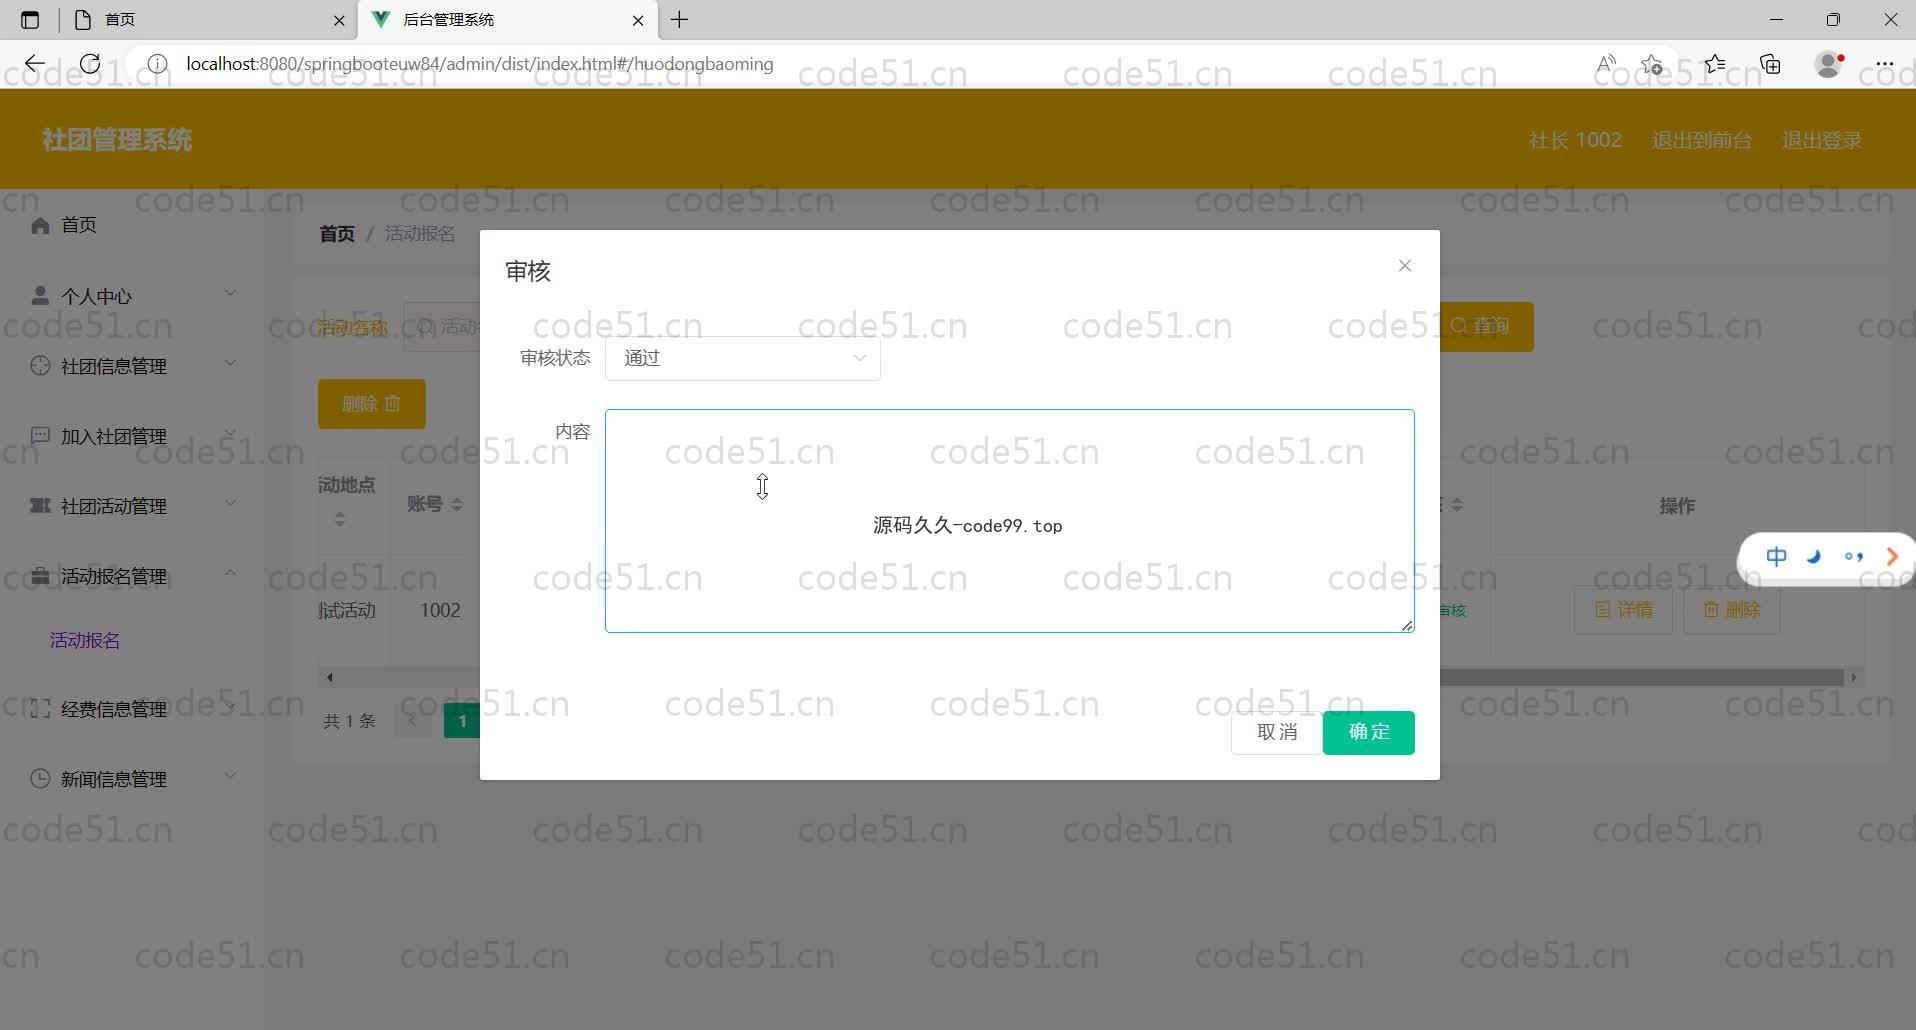Image resolution: width=1916 pixels, height=1030 pixels.
Task: Expand 个人中心 sidebar menu
Action: (x=132, y=296)
